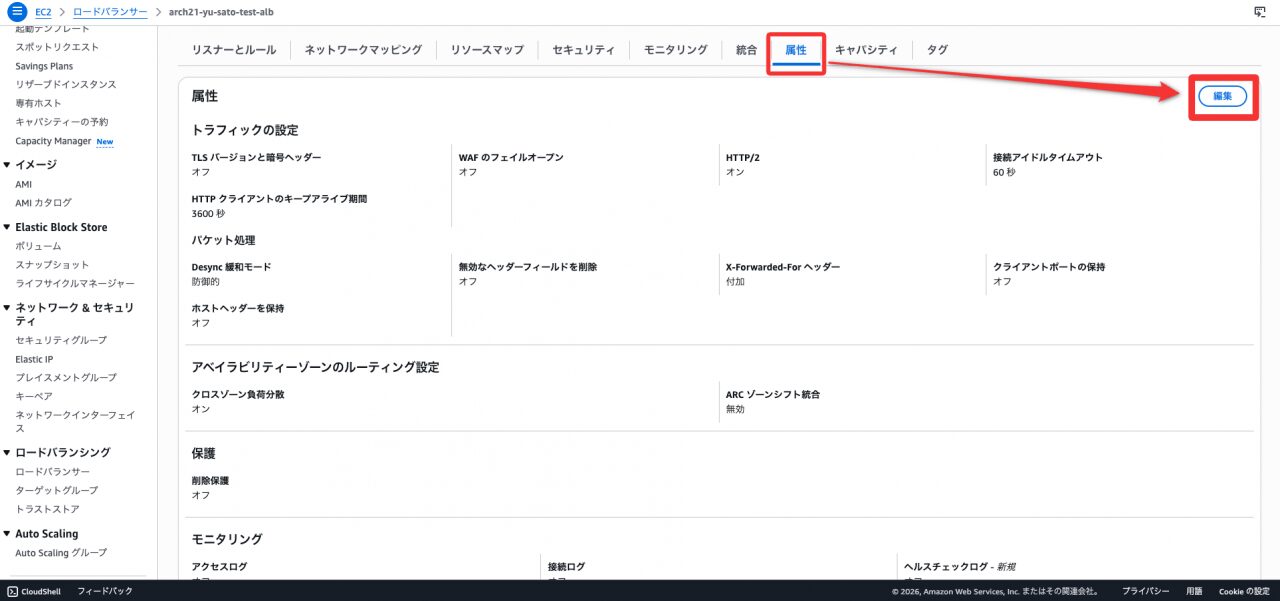Collapse the ロードバランシング sidebar section
Image resolution: width=1280 pixels, height=601 pixels.
7,452
